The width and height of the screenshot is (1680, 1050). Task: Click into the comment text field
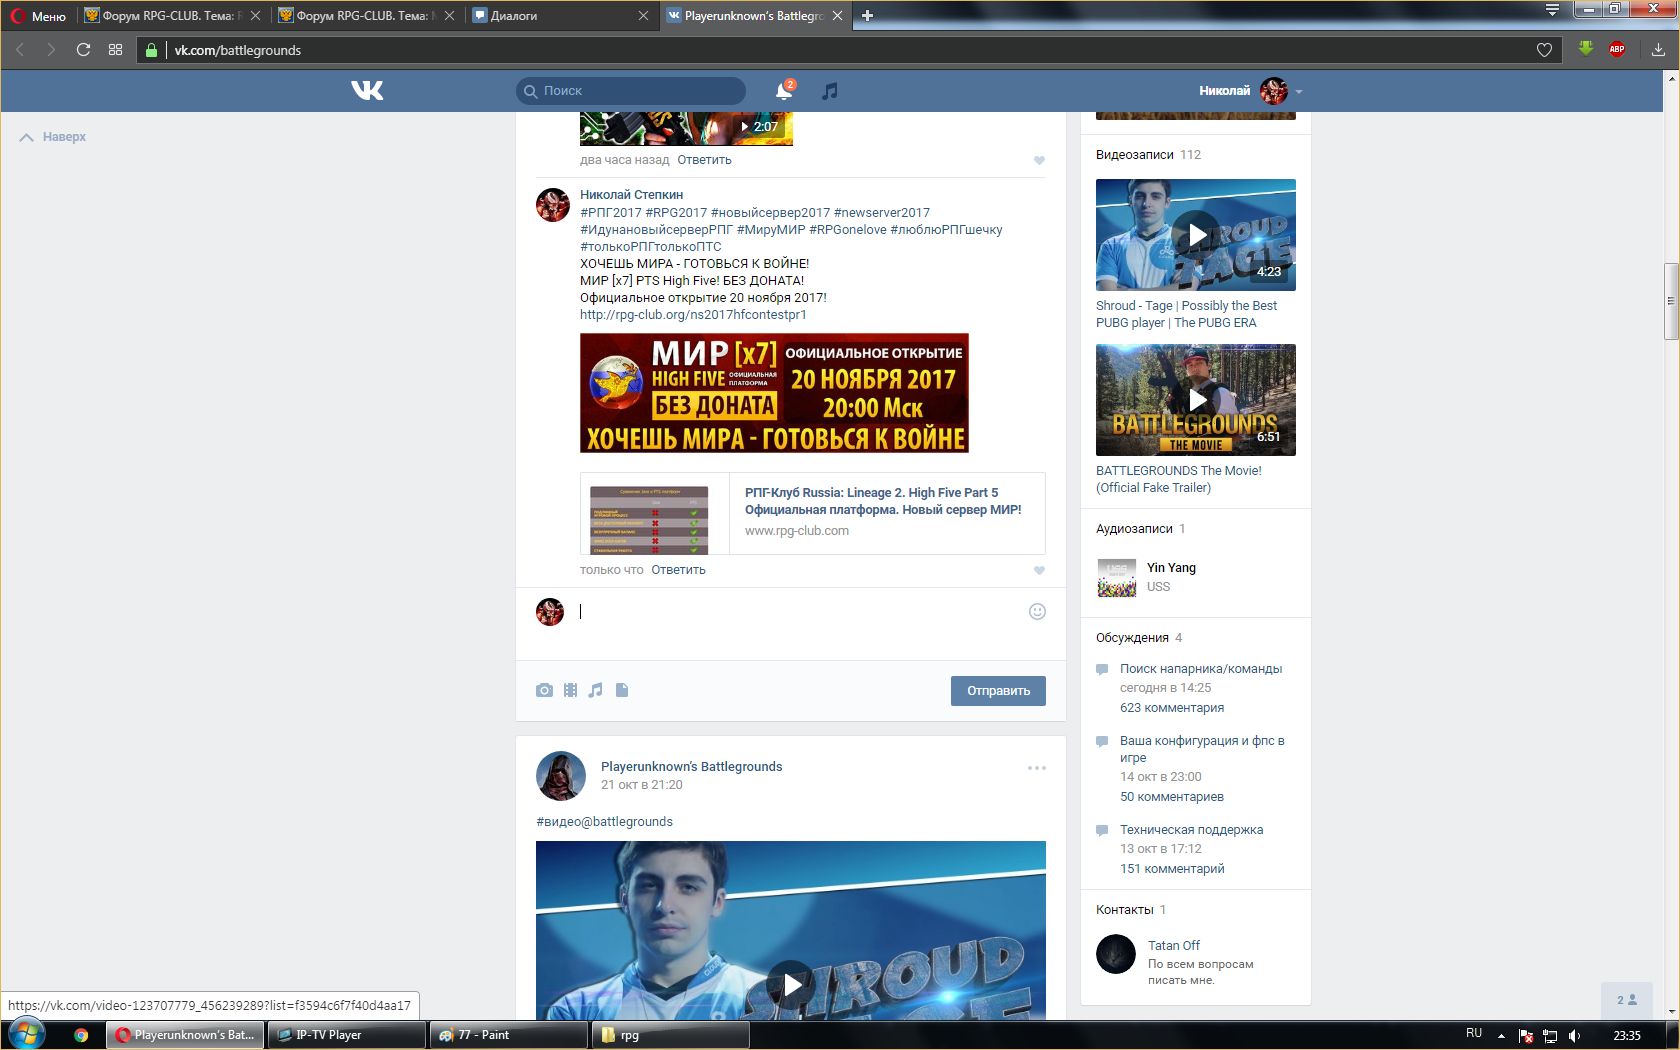pos(800,611)
